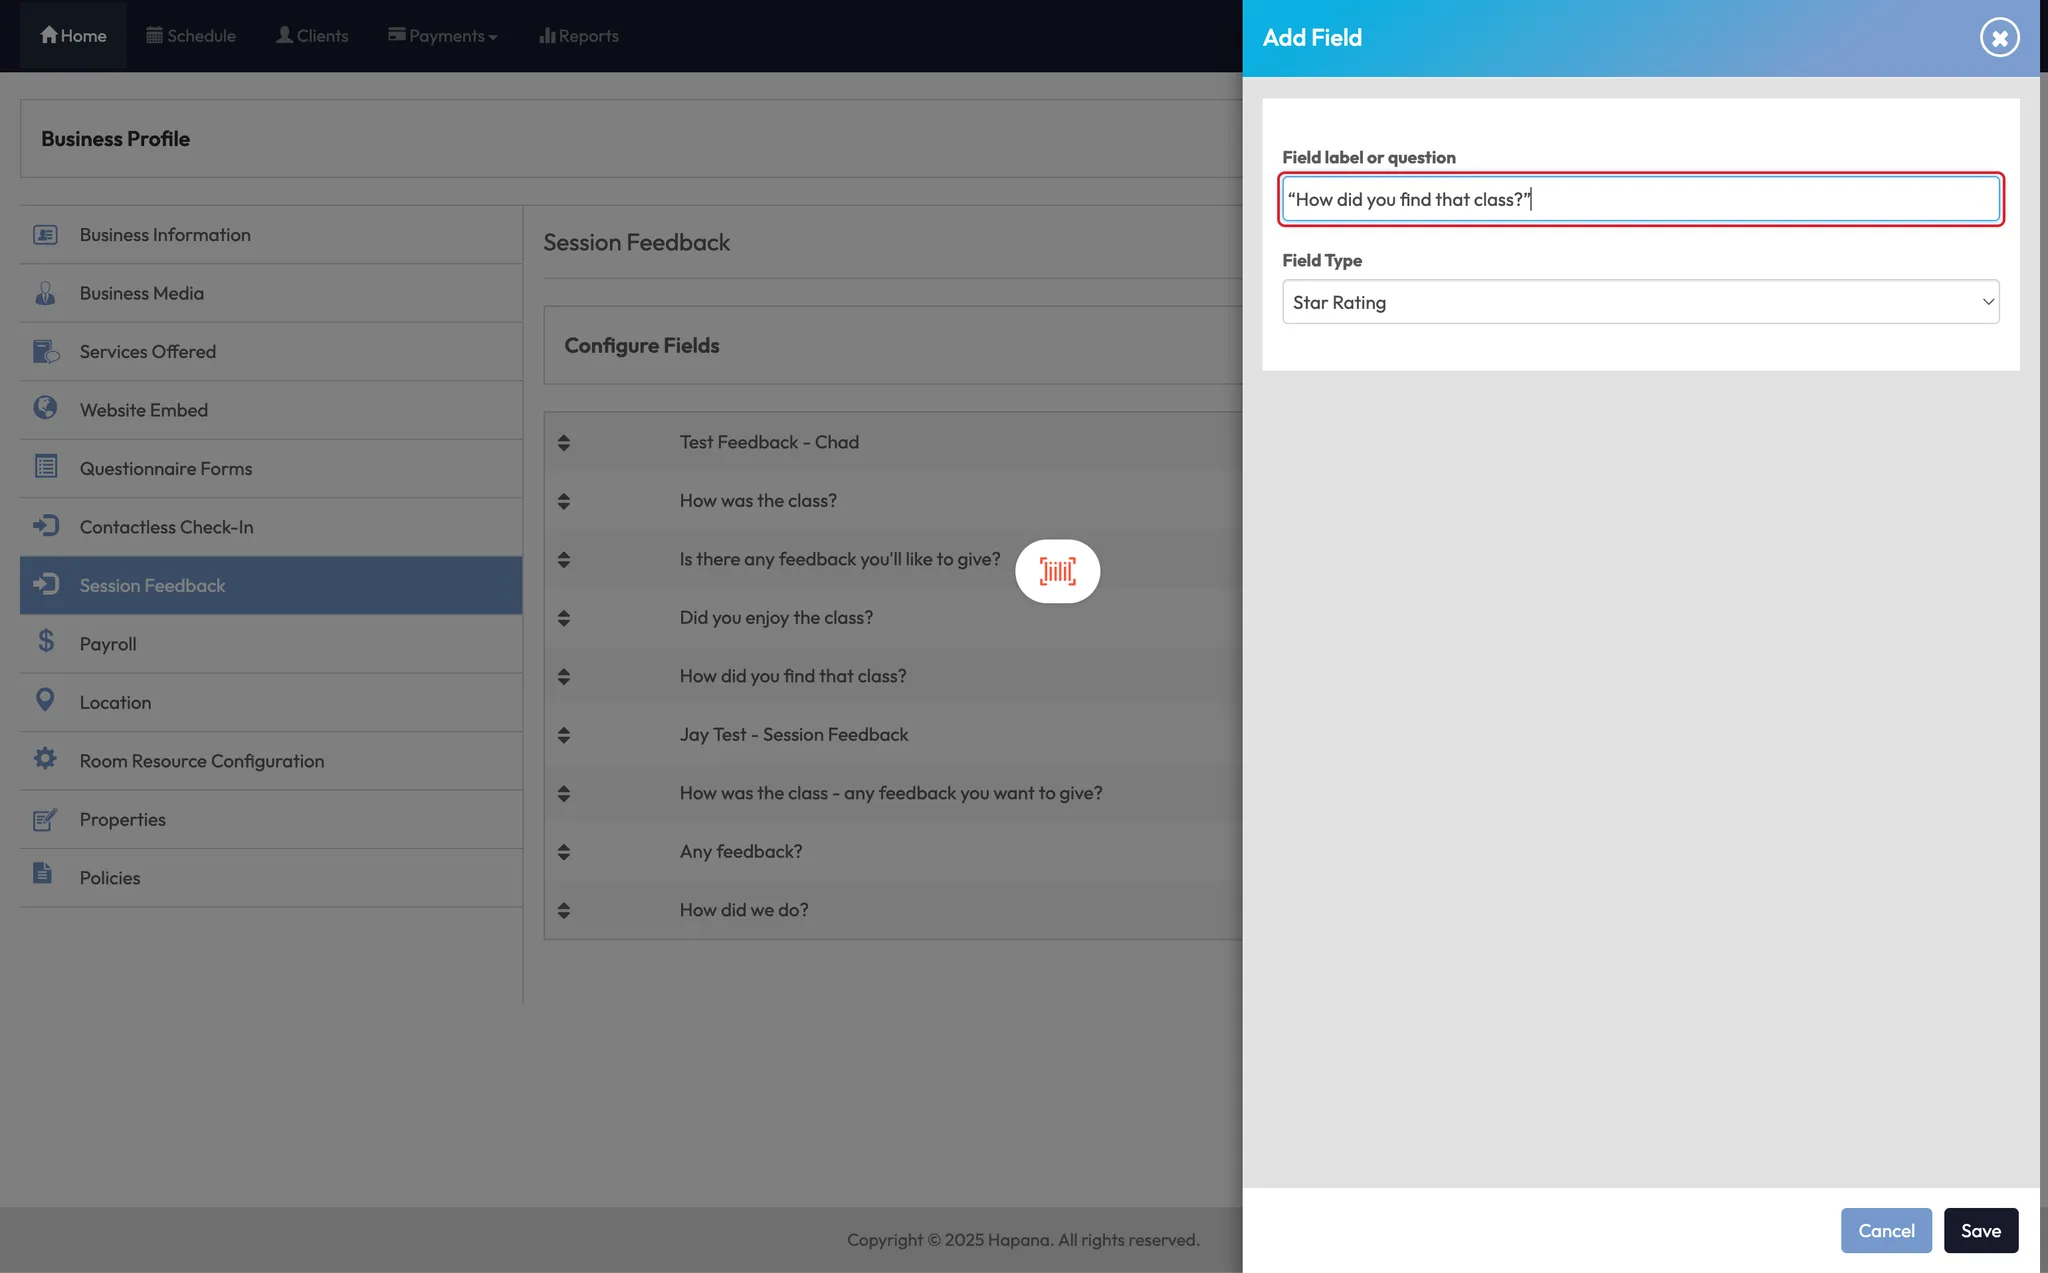Screen dimensions: 2048x1273
Task: Click the reorder handle for 'How did we do?'
Action: (x=564, y=911)
